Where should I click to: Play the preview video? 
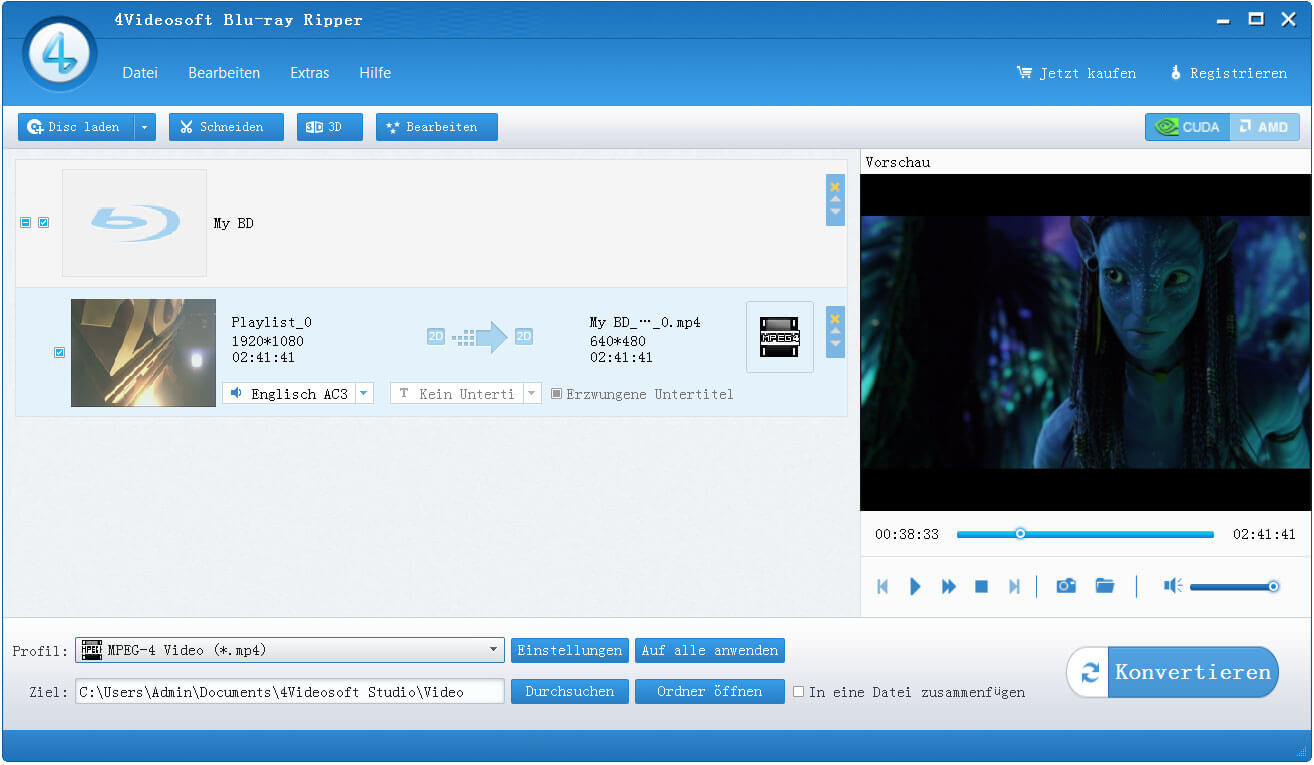click(915, 587)
